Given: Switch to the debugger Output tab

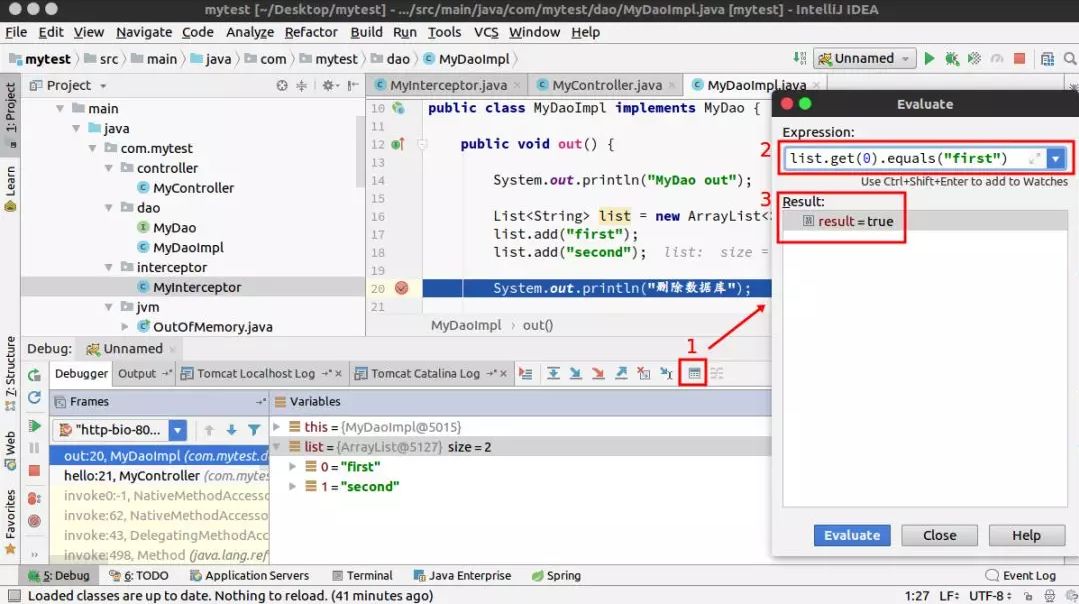Looking at the screenshot, I should coord(137,374).
